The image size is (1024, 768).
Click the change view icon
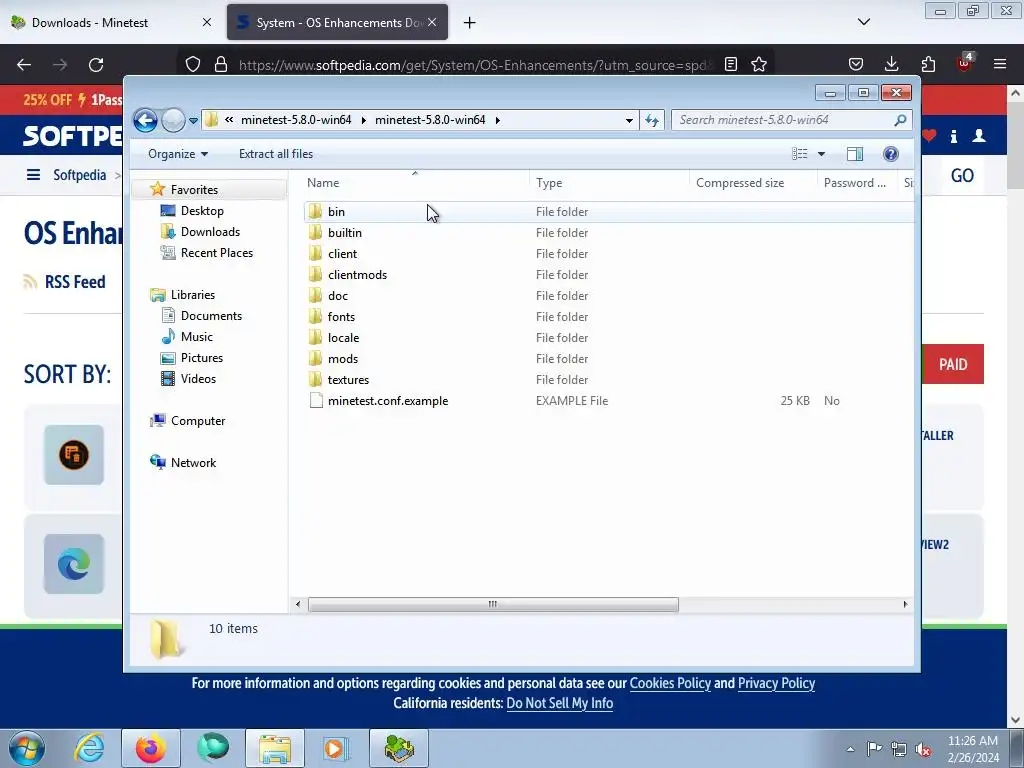pos(800,154)
